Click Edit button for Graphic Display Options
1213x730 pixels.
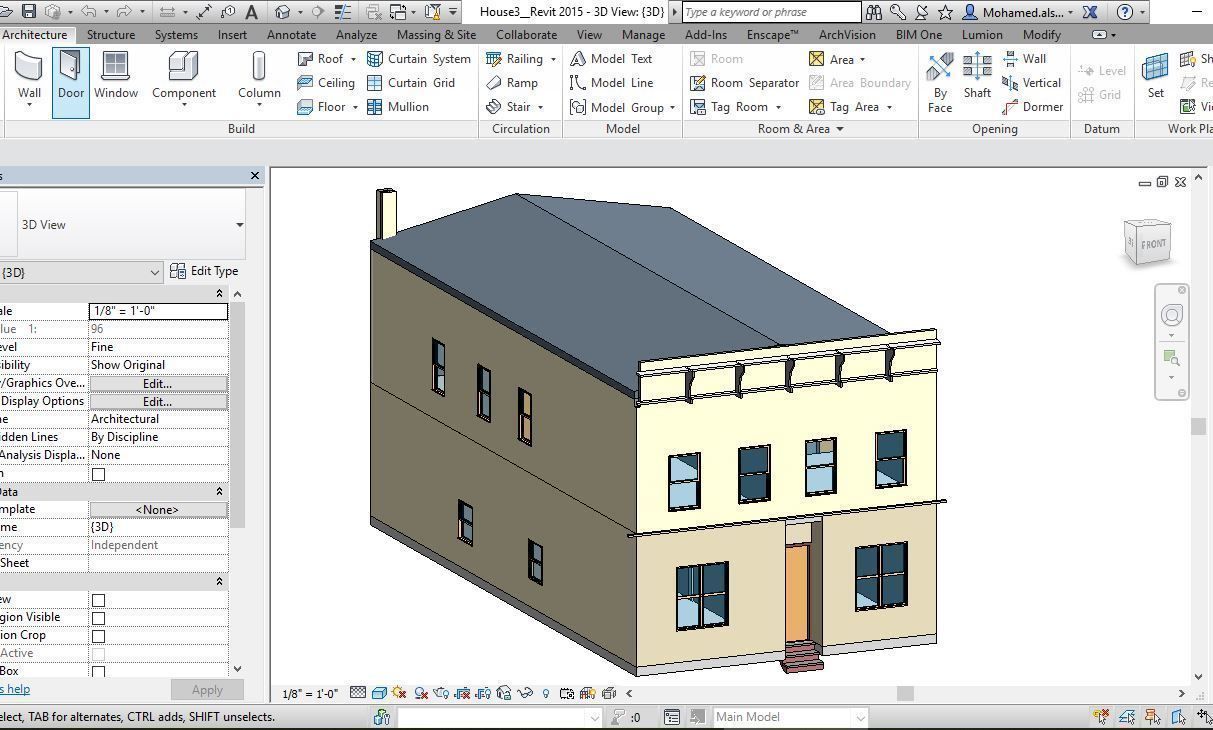click(158, 401)
